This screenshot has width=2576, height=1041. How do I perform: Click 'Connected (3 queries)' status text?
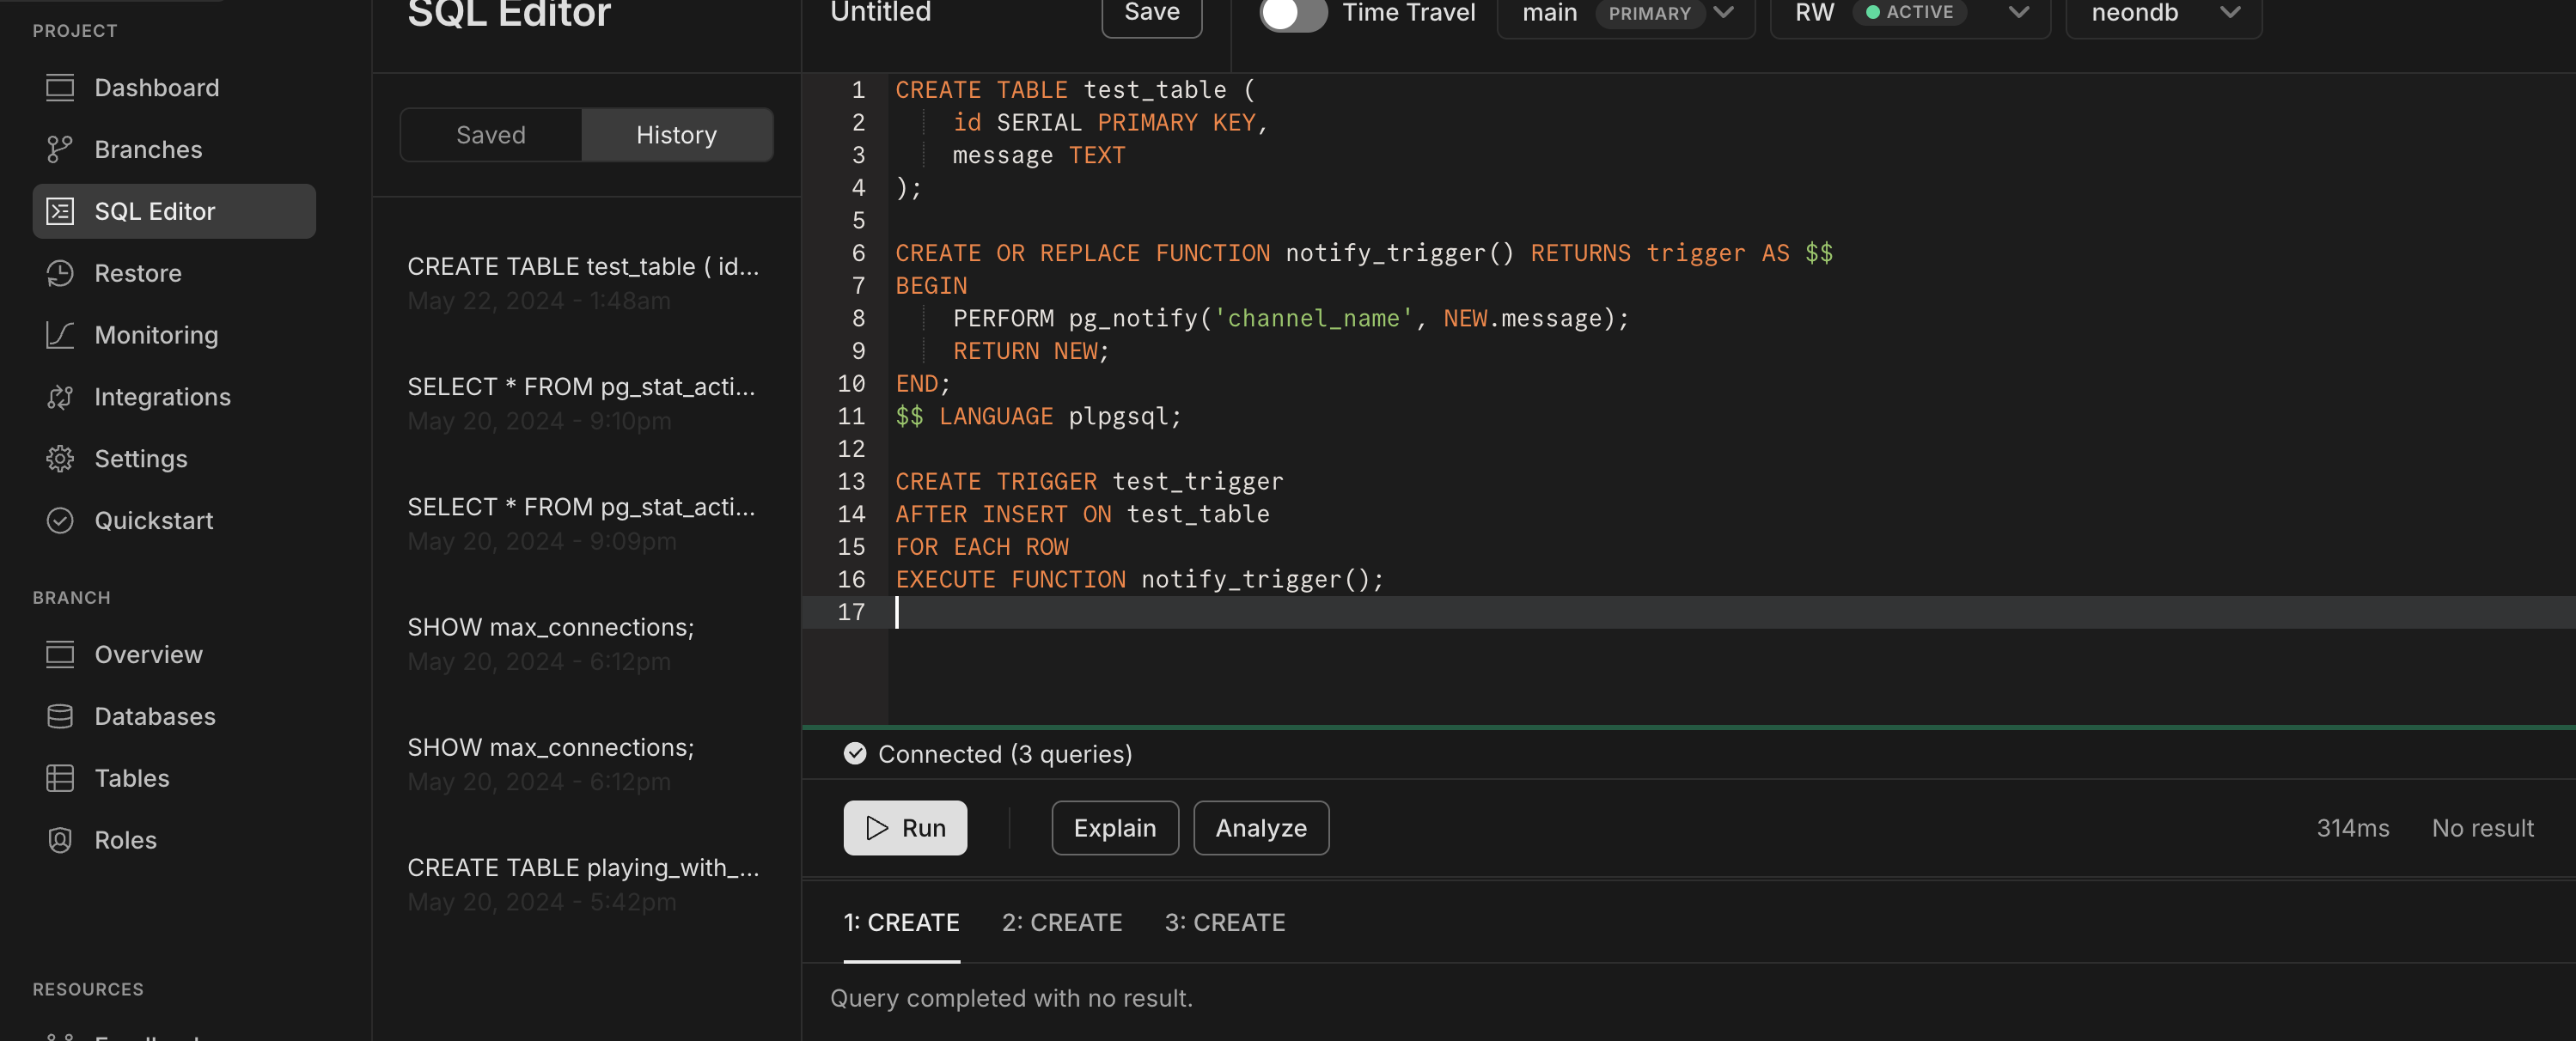[1005, 754]
